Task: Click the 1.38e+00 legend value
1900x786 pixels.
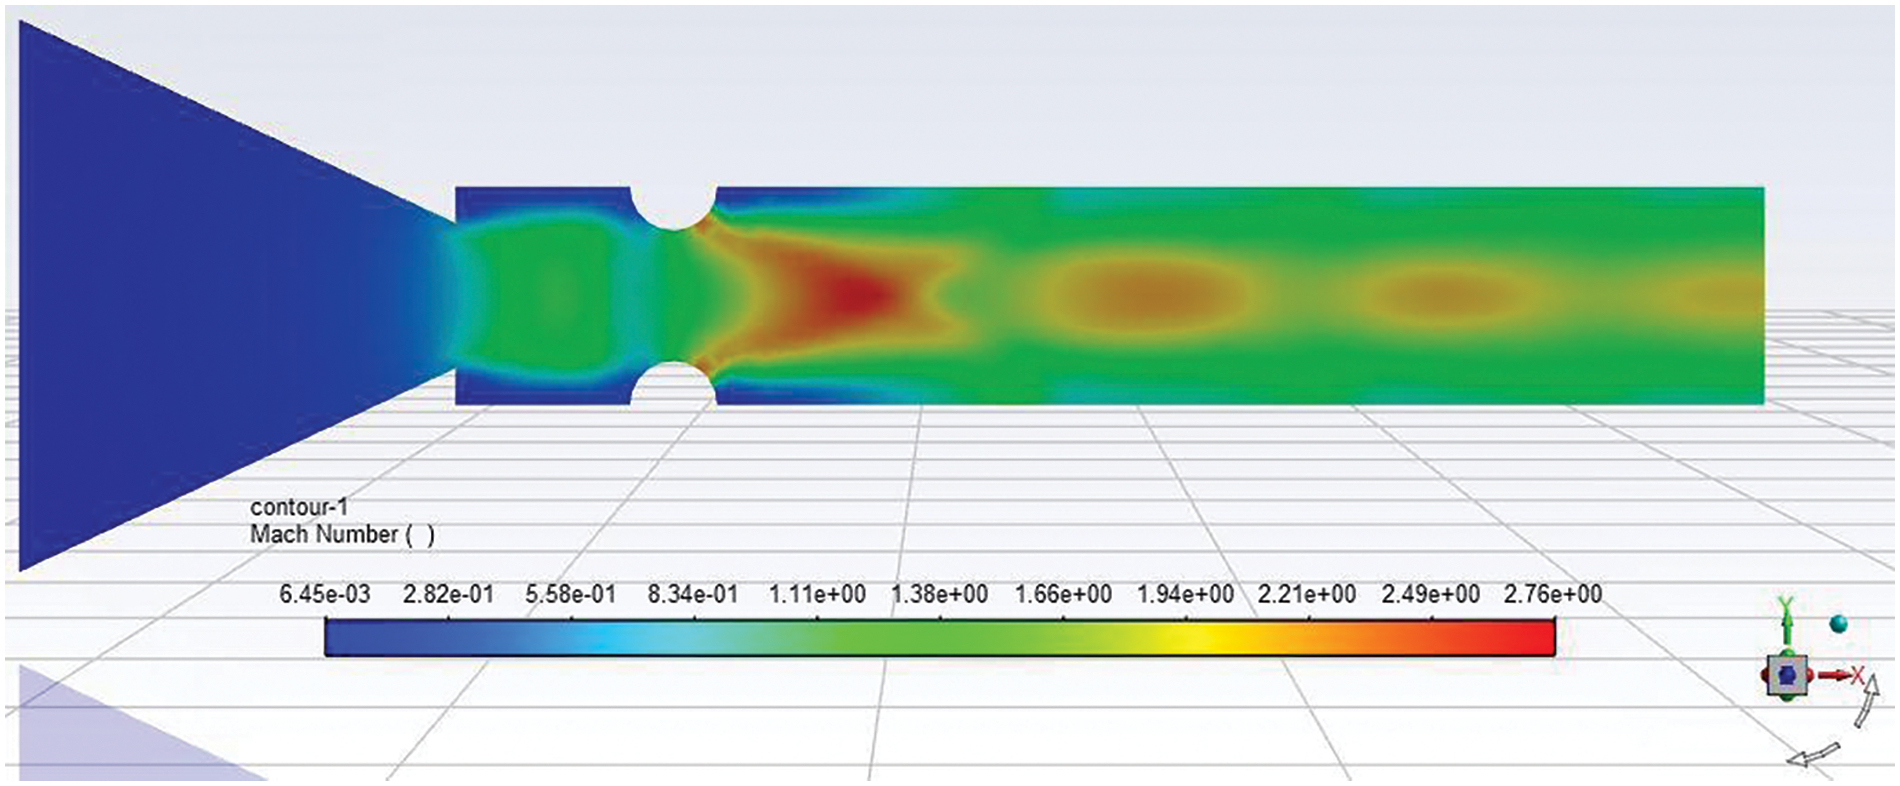Action: pyautogui.click(x=939, y=594)
